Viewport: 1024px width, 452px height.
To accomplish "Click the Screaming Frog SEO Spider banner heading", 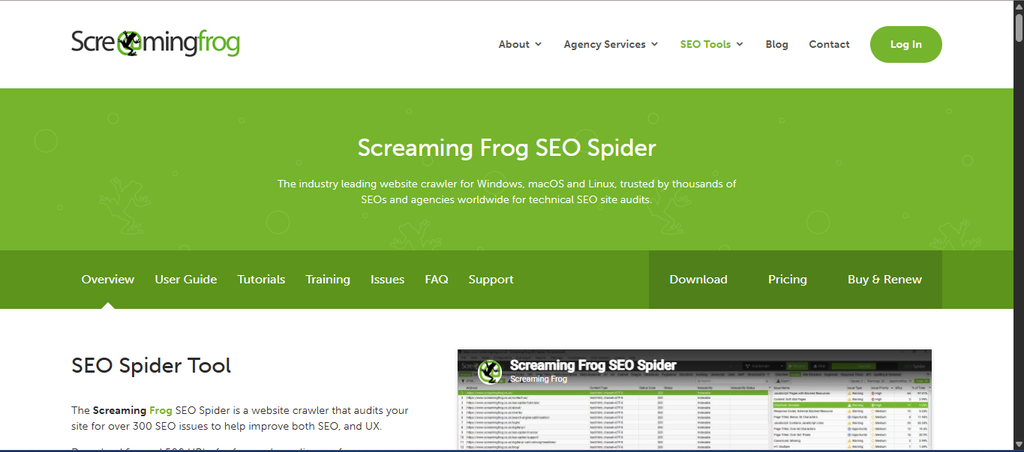I will click(506, 148).
